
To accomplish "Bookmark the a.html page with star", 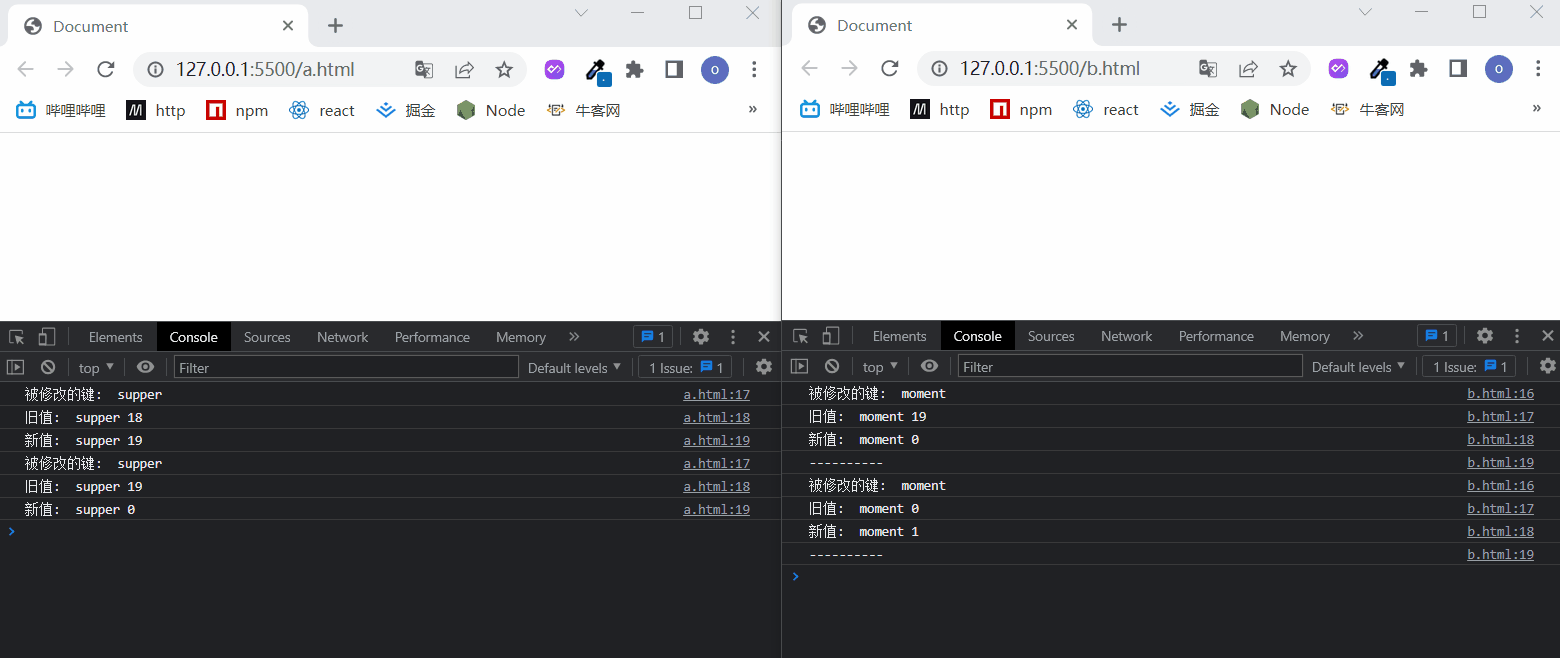I will tap(504, 69).
